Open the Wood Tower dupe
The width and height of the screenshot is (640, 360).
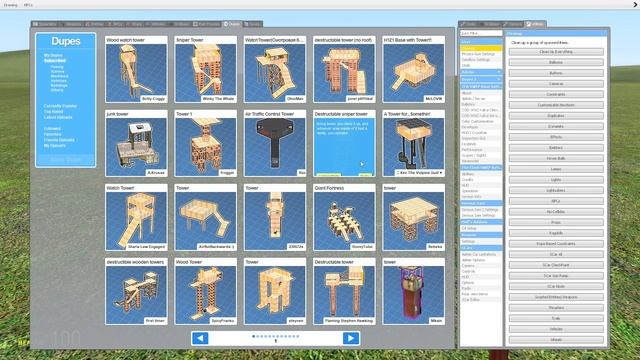coord(205,291)
